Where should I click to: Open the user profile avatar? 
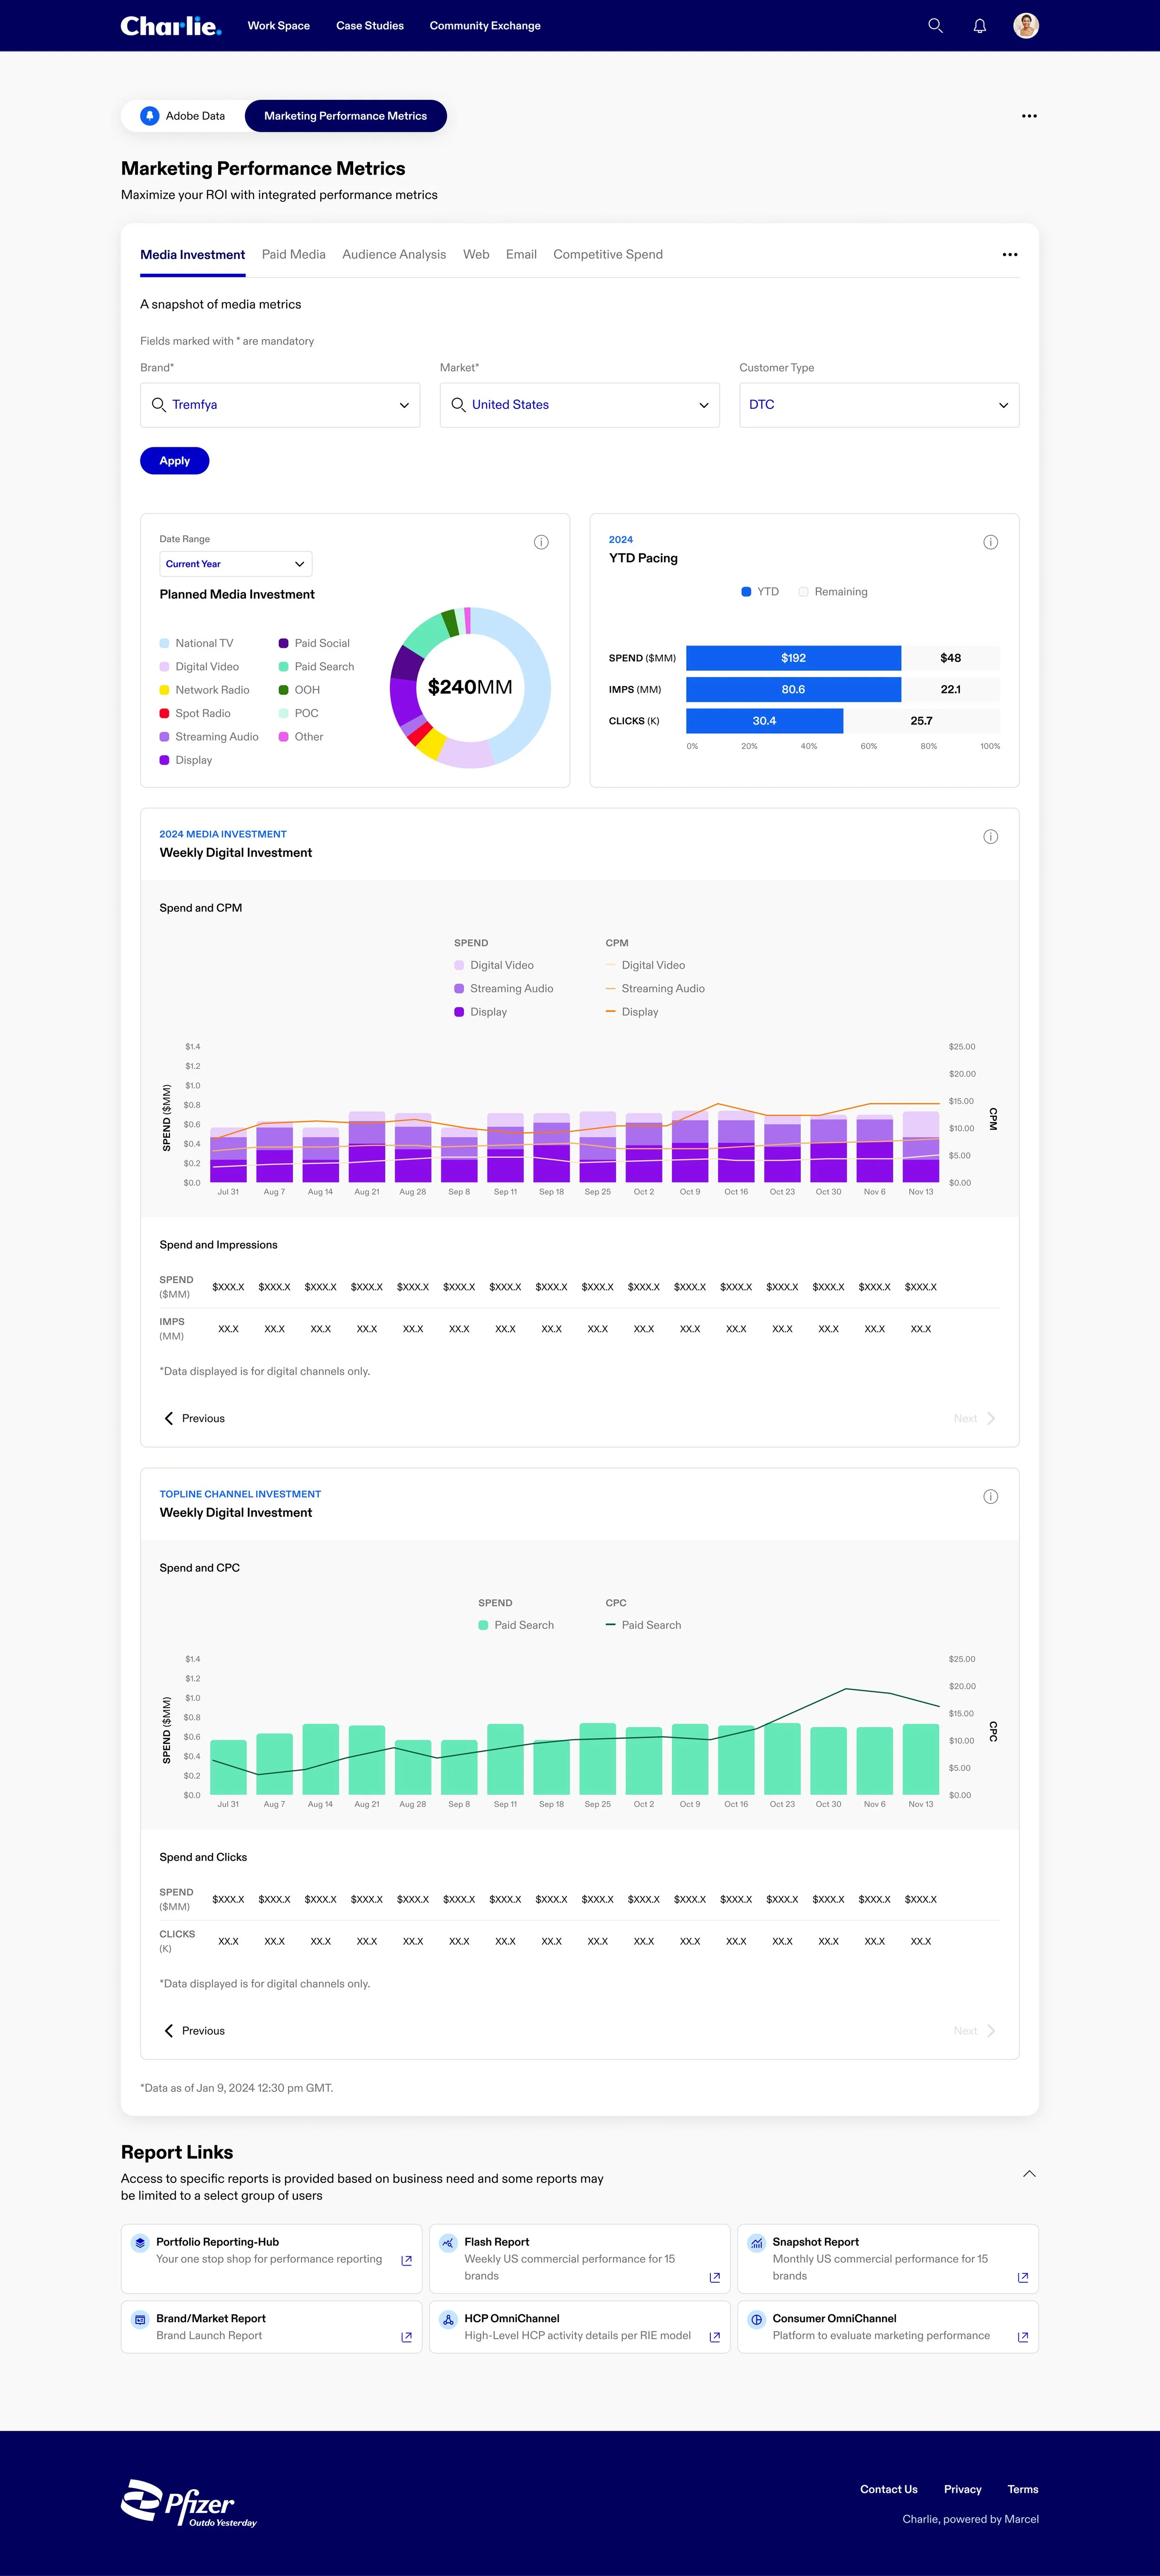tap(1025, 26)
